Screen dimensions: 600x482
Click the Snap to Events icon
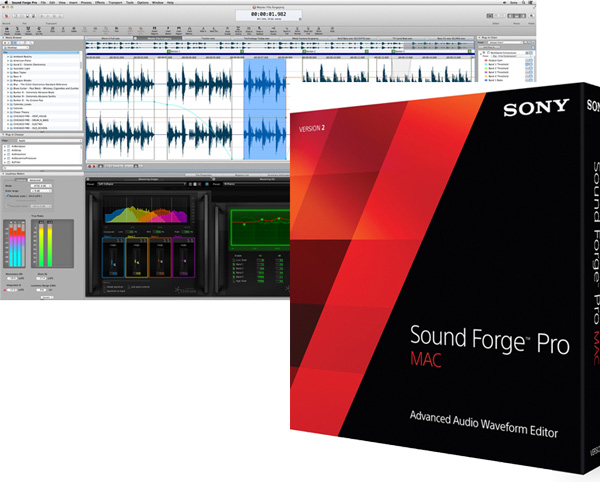click(x=238, y=31)
